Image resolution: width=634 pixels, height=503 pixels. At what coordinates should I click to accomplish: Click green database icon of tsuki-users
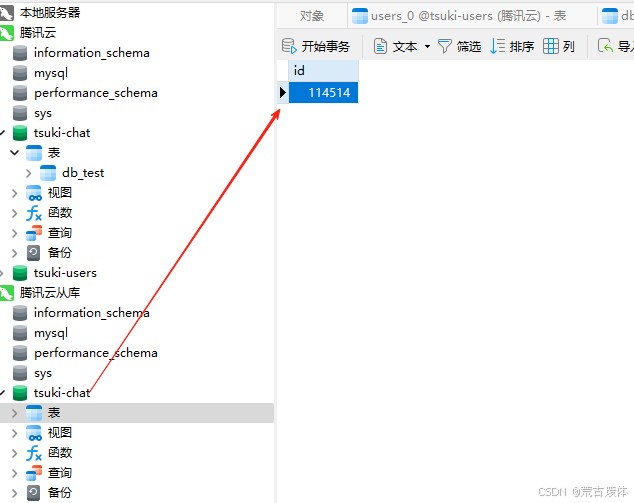20,273
